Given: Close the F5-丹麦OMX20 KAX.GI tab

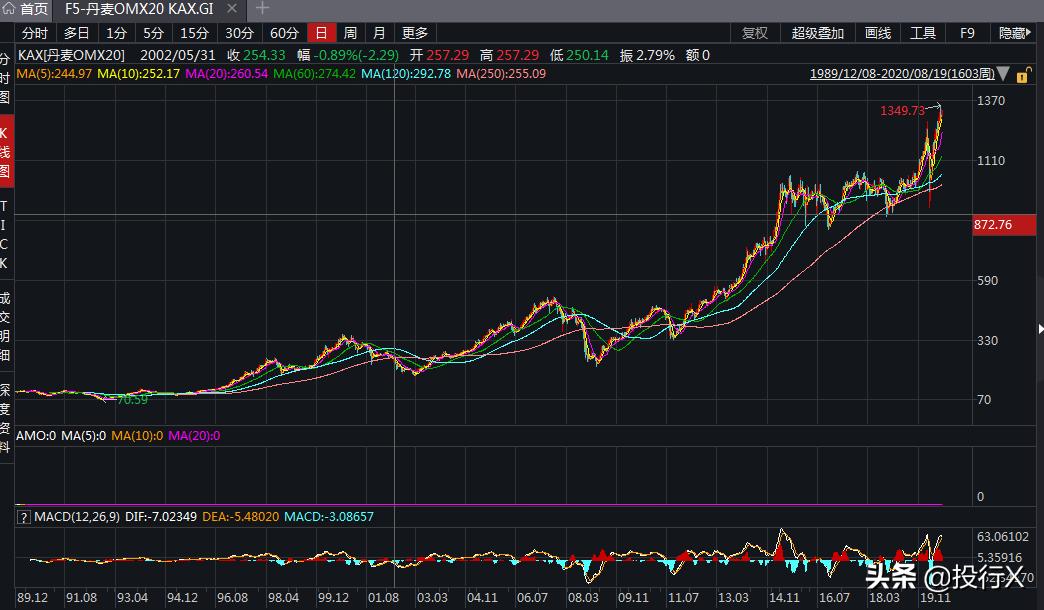Looking at the screenshot, I should pyautogui.click(x=231, y=9).
